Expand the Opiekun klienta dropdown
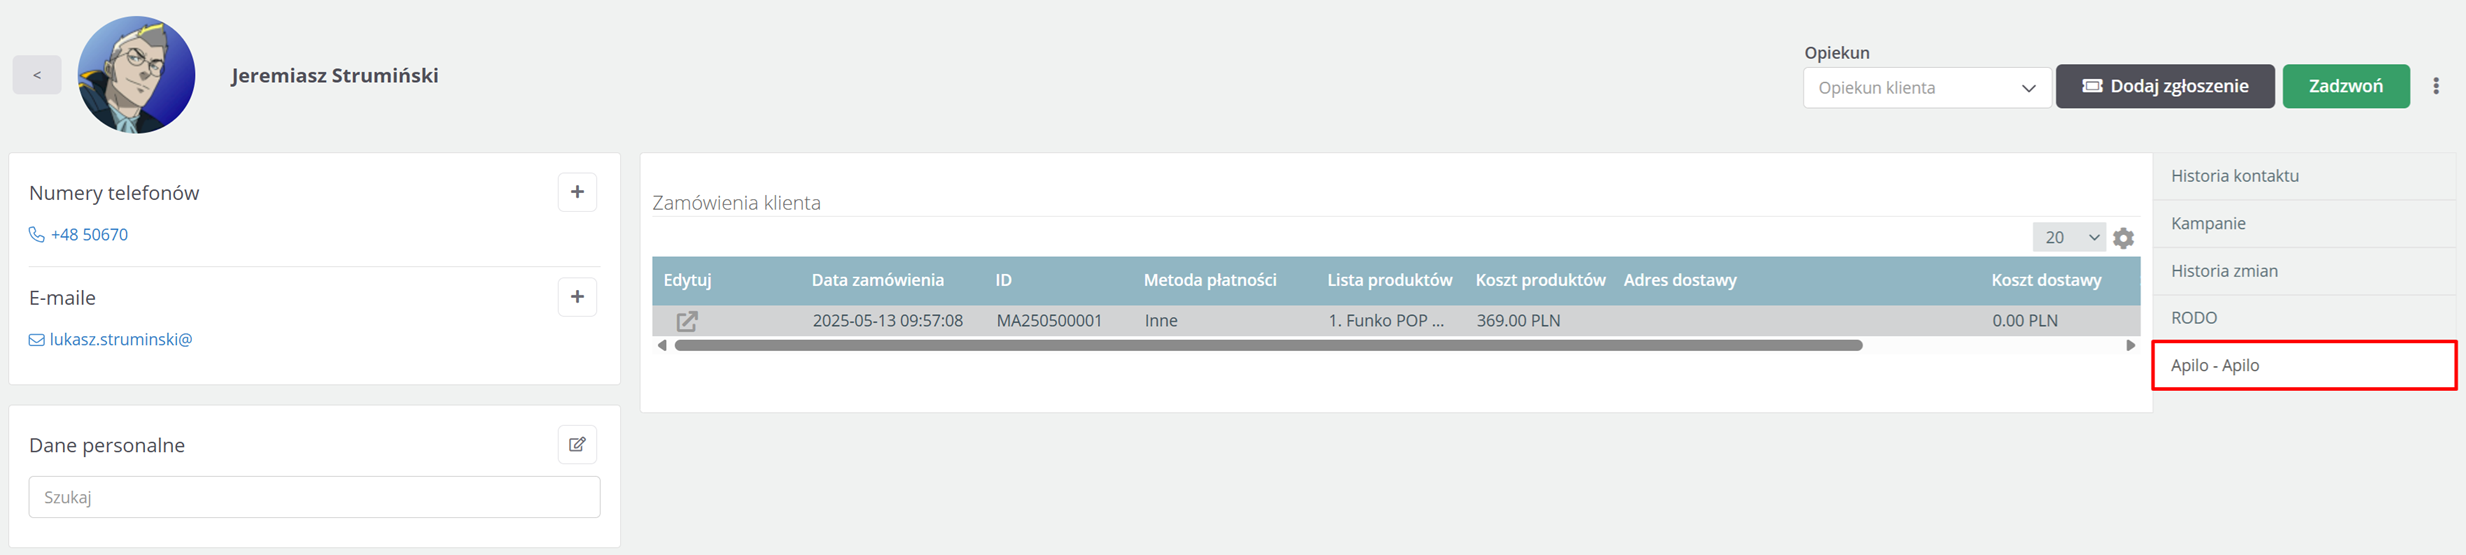This screenshot has height=555, width=2466. [1926, 88]
